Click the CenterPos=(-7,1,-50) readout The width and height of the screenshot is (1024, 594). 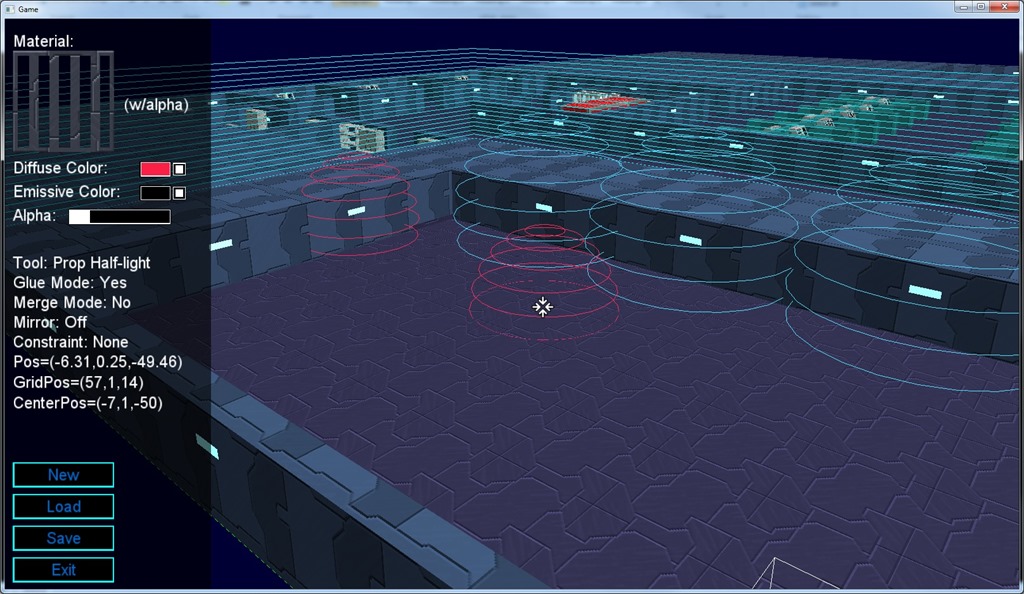88,403
